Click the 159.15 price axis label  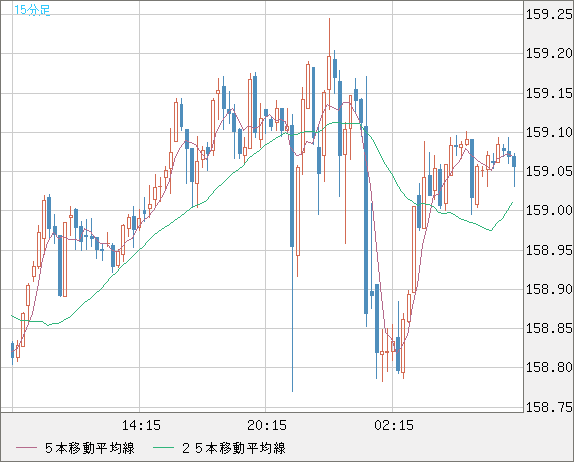tap(549, 93)
